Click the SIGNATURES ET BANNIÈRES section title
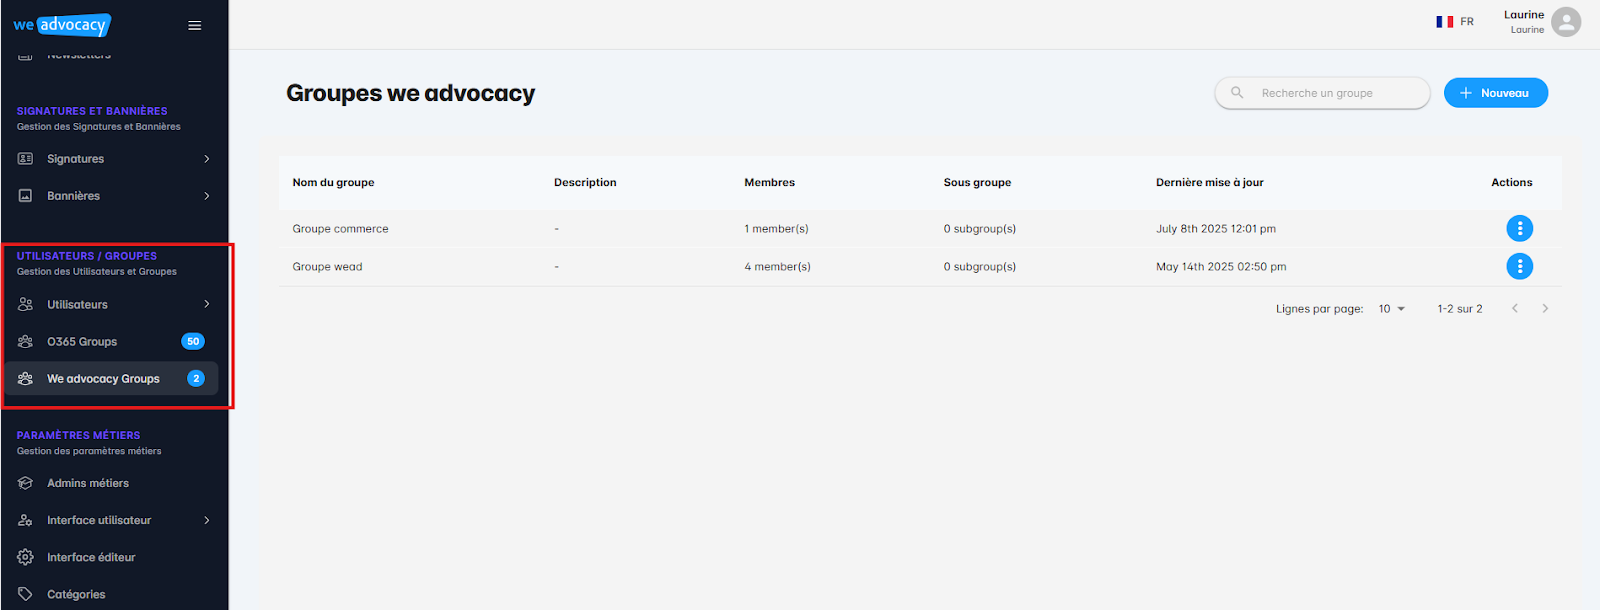Viewport: 1600px width, 610px height. (92, 111)
